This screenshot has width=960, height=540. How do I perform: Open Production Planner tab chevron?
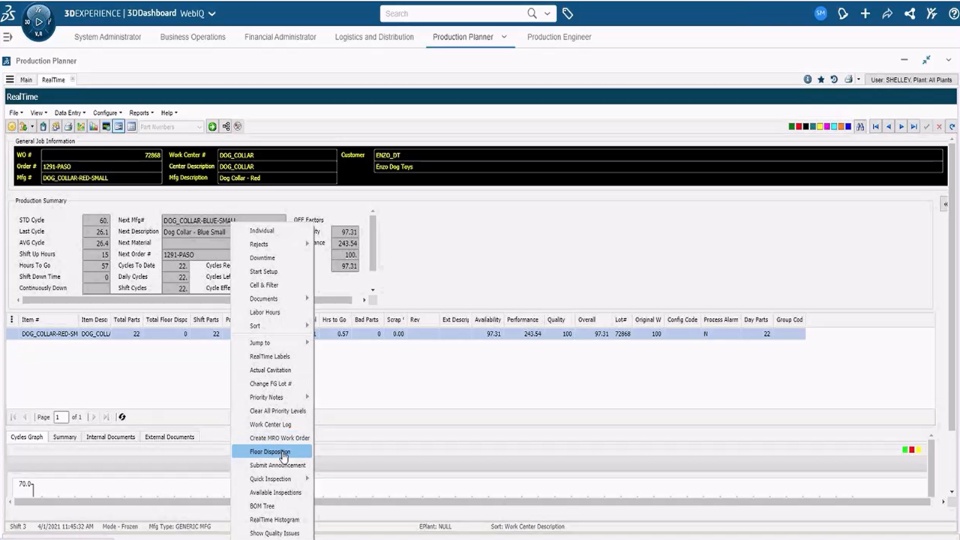504,37
